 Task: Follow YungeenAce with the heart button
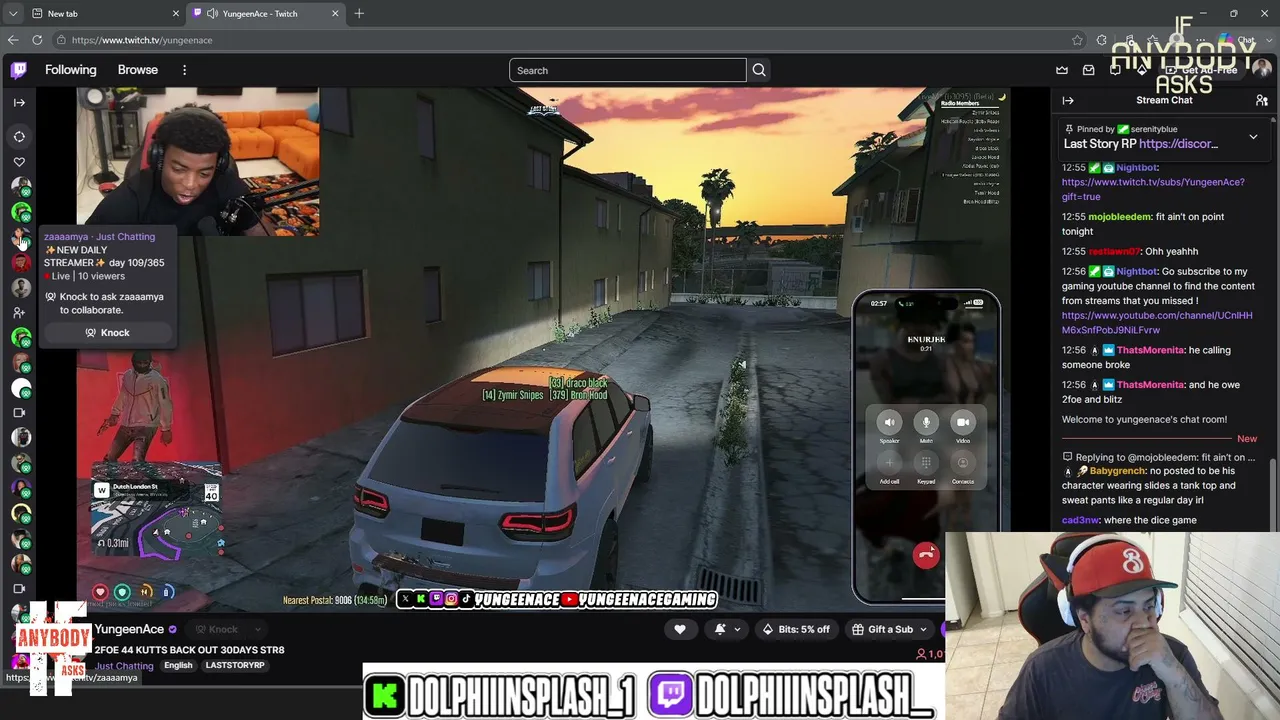point(680,629)
